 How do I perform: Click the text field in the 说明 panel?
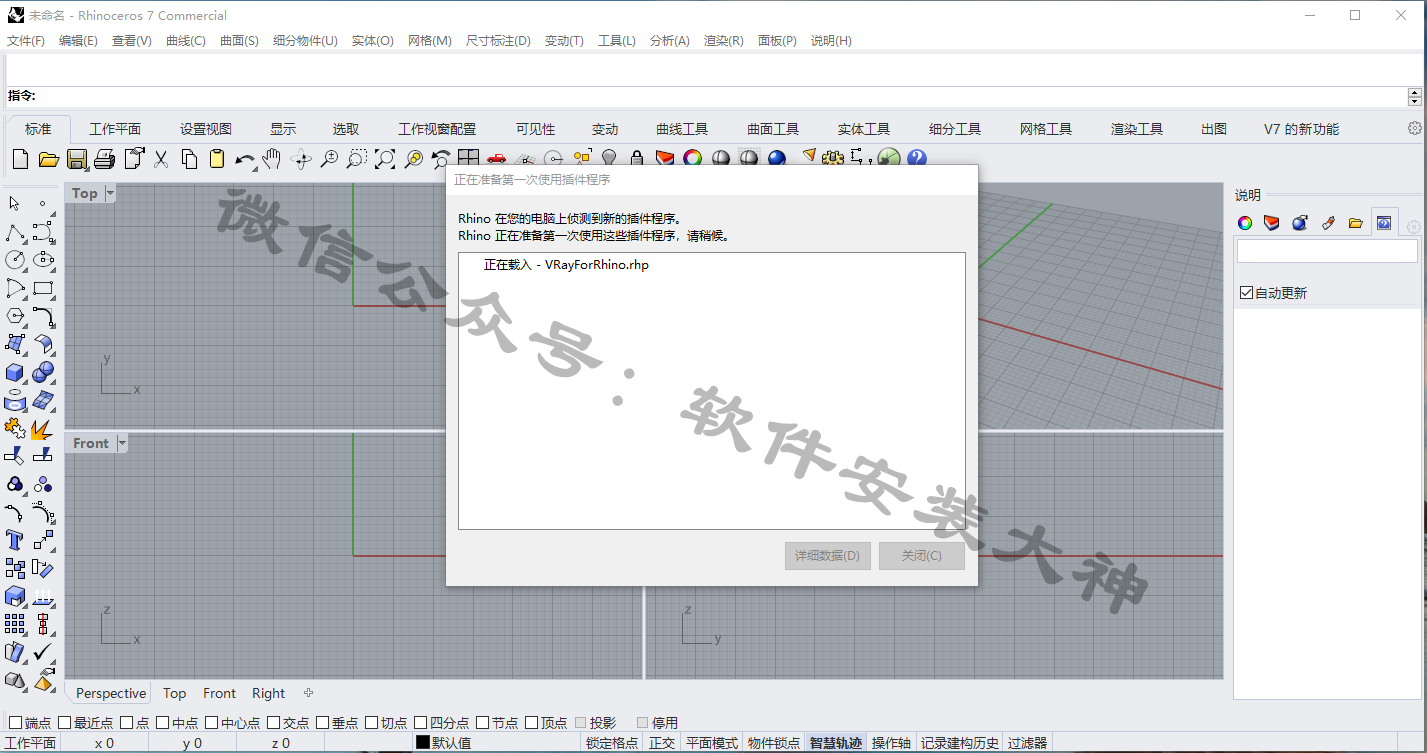[1327, 251]
